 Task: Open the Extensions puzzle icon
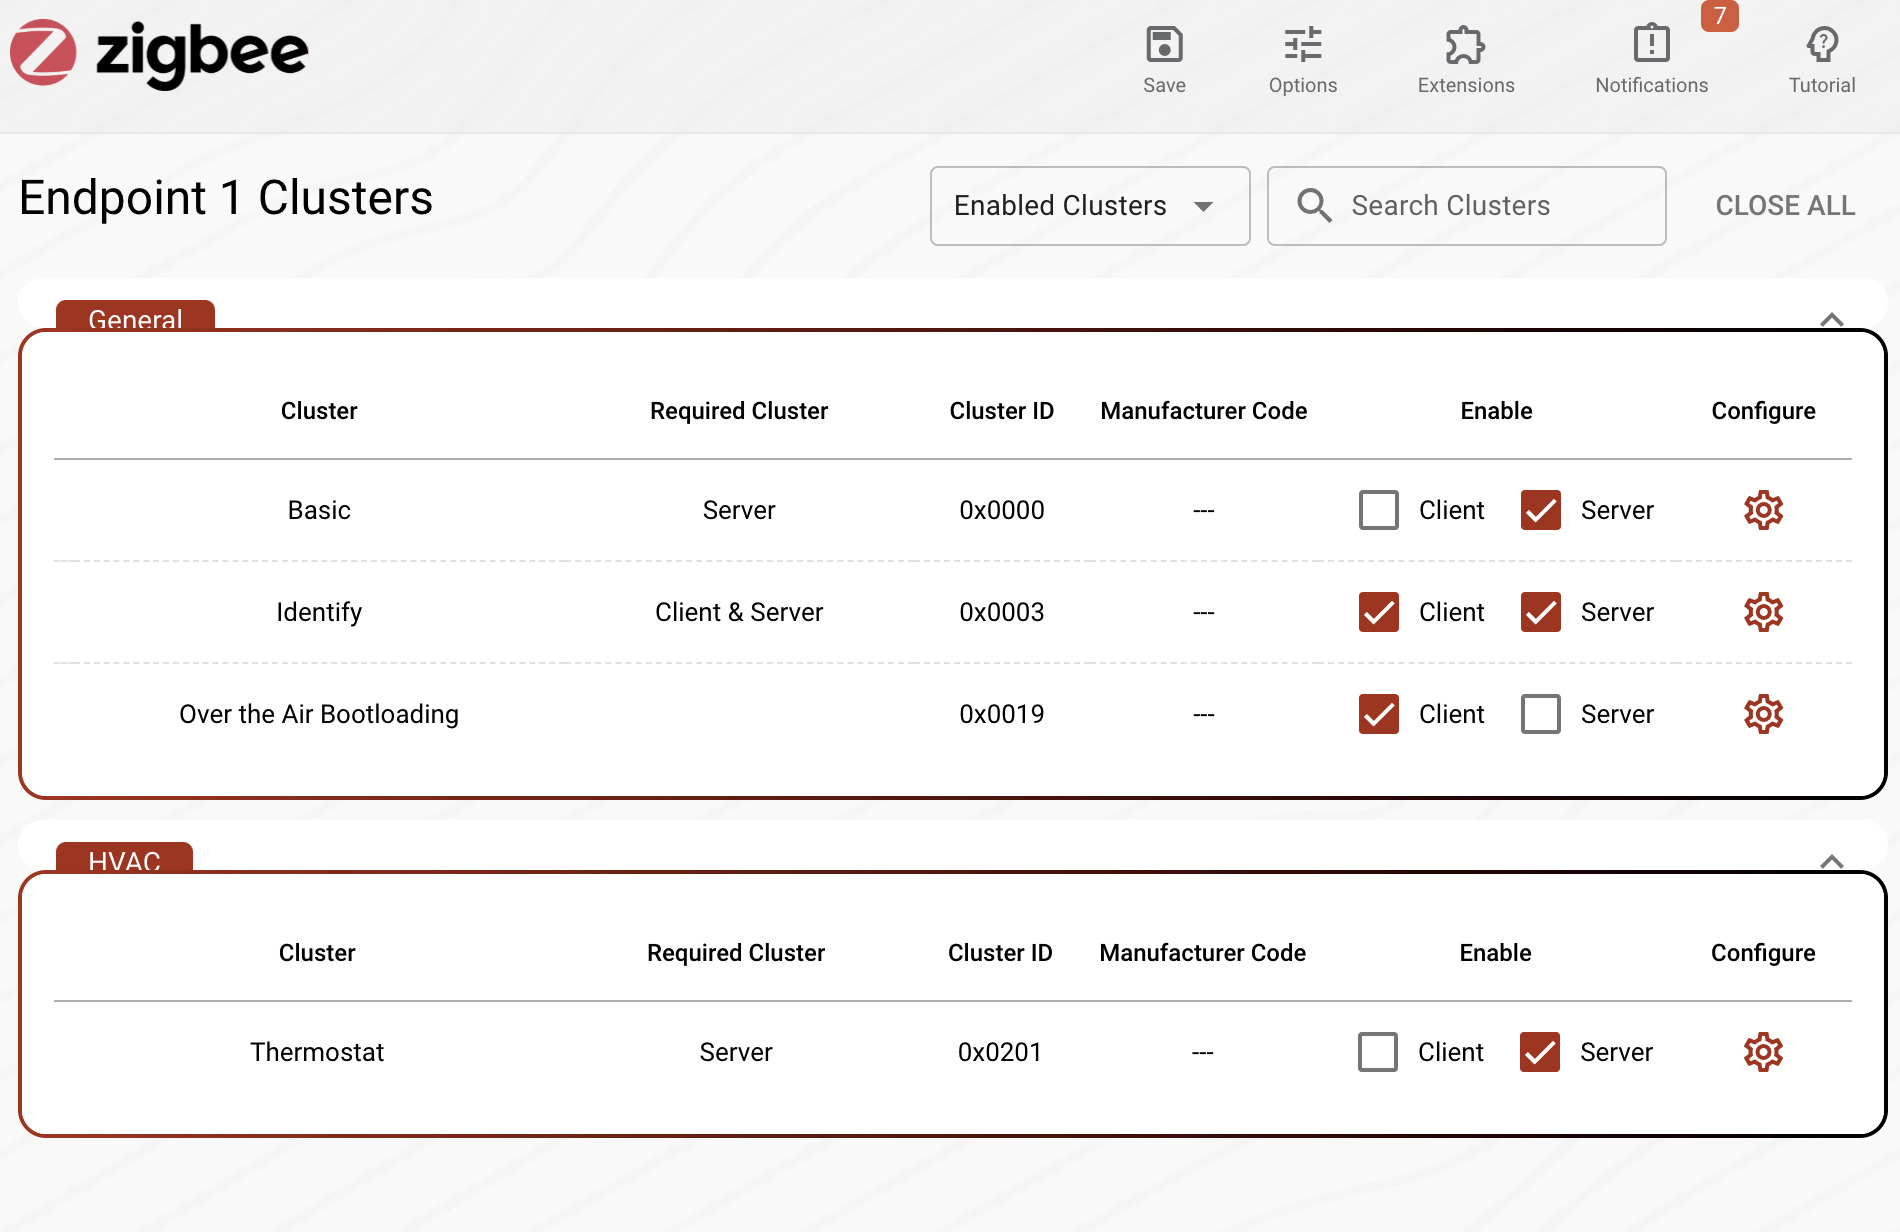(1465, 46)
